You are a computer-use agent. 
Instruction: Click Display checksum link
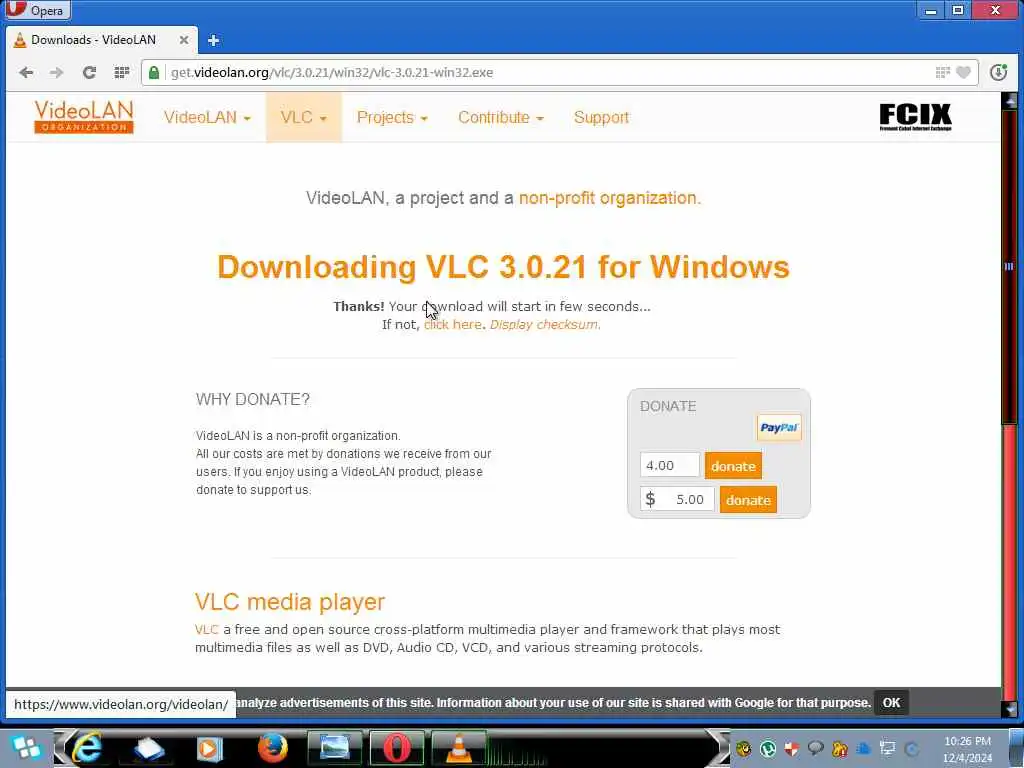pyautogui.click(x=545, y=325)
